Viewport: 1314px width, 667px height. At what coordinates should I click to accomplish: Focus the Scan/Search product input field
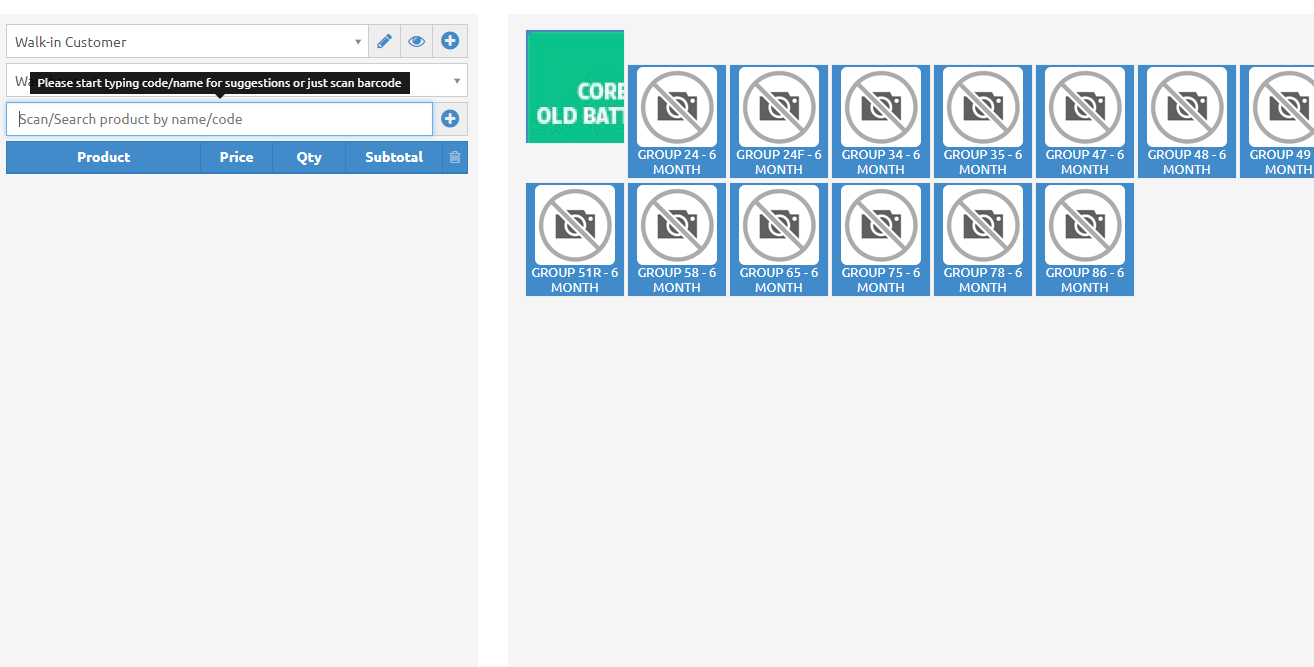point(220,119)
